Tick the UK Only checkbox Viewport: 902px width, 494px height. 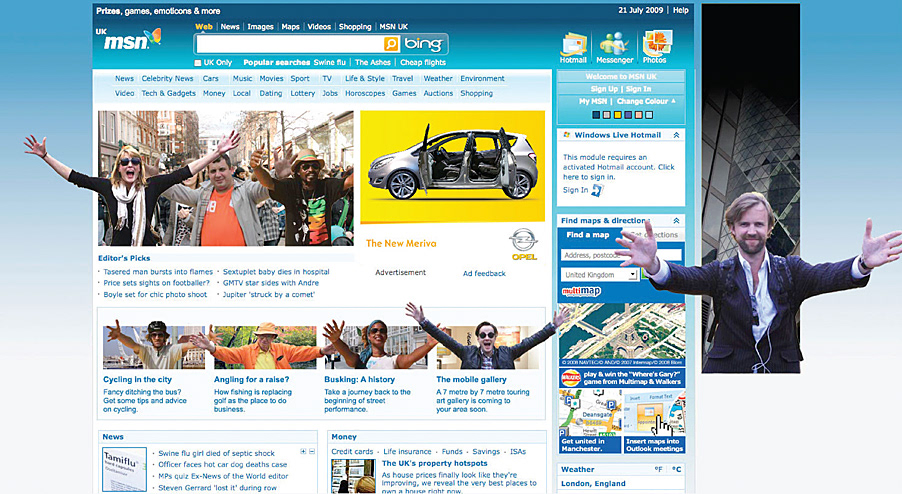point(197,63)
